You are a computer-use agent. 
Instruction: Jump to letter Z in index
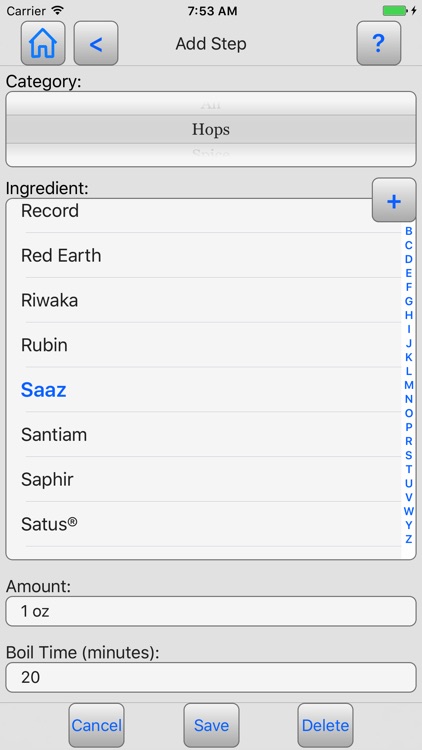[x=409, y=539]
